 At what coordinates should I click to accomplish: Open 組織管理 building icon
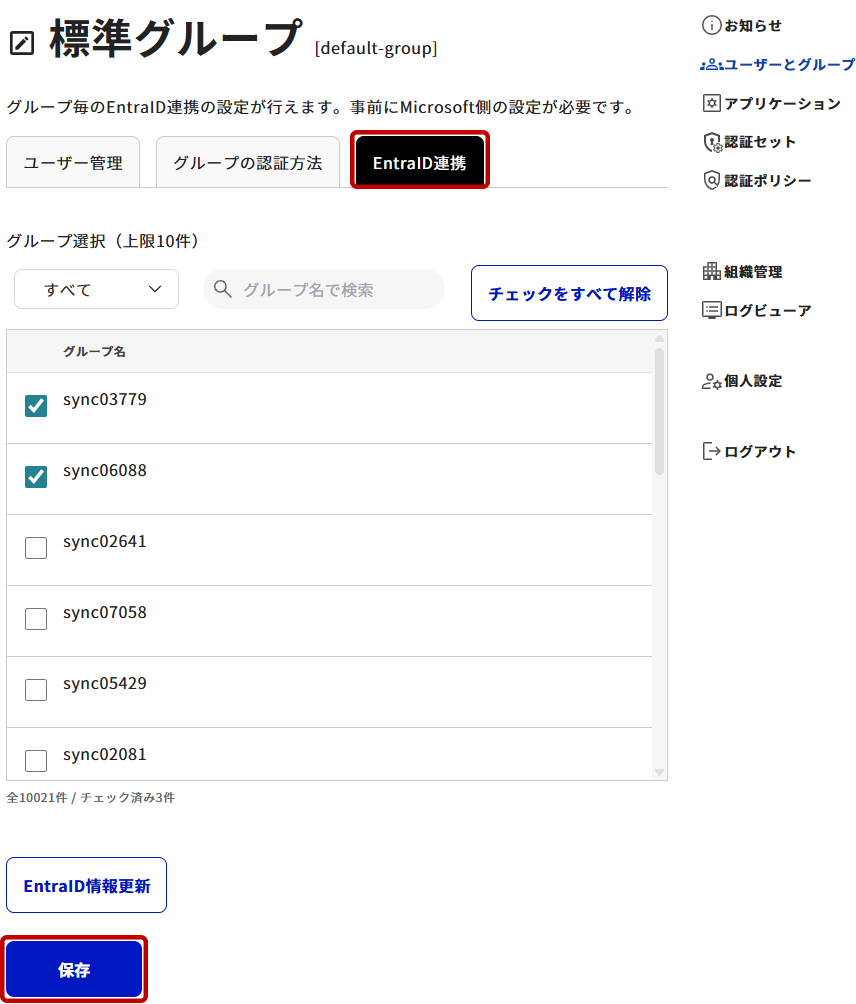(711, 271)
